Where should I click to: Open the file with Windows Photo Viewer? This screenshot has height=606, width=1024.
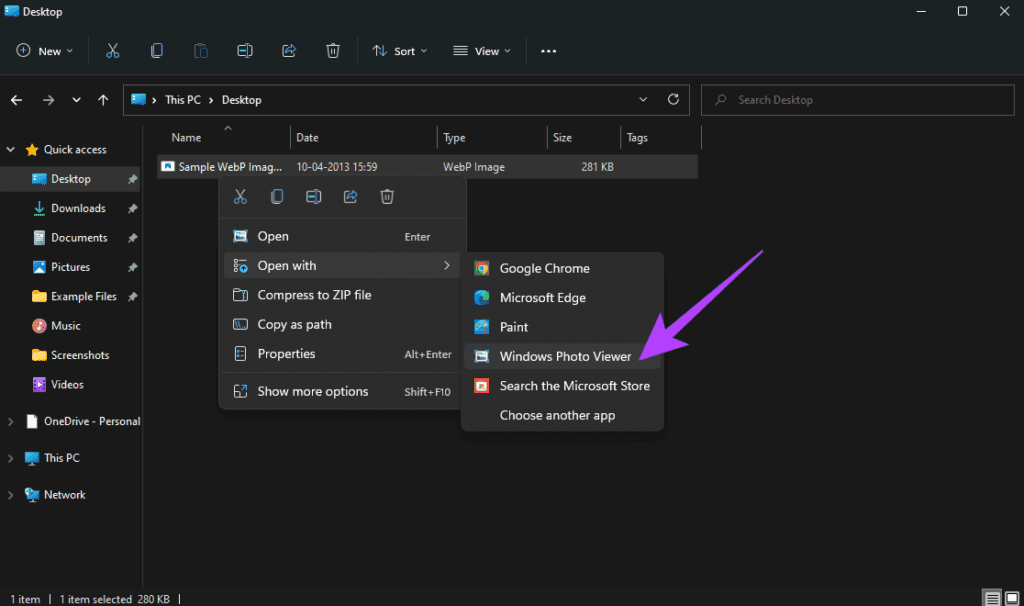562,357
